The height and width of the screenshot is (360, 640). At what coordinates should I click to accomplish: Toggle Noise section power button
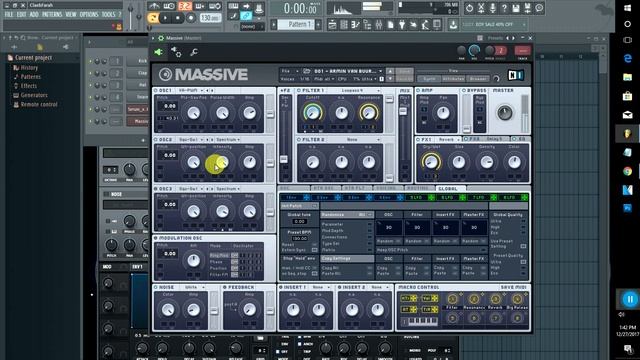click(x=156, y=287)
